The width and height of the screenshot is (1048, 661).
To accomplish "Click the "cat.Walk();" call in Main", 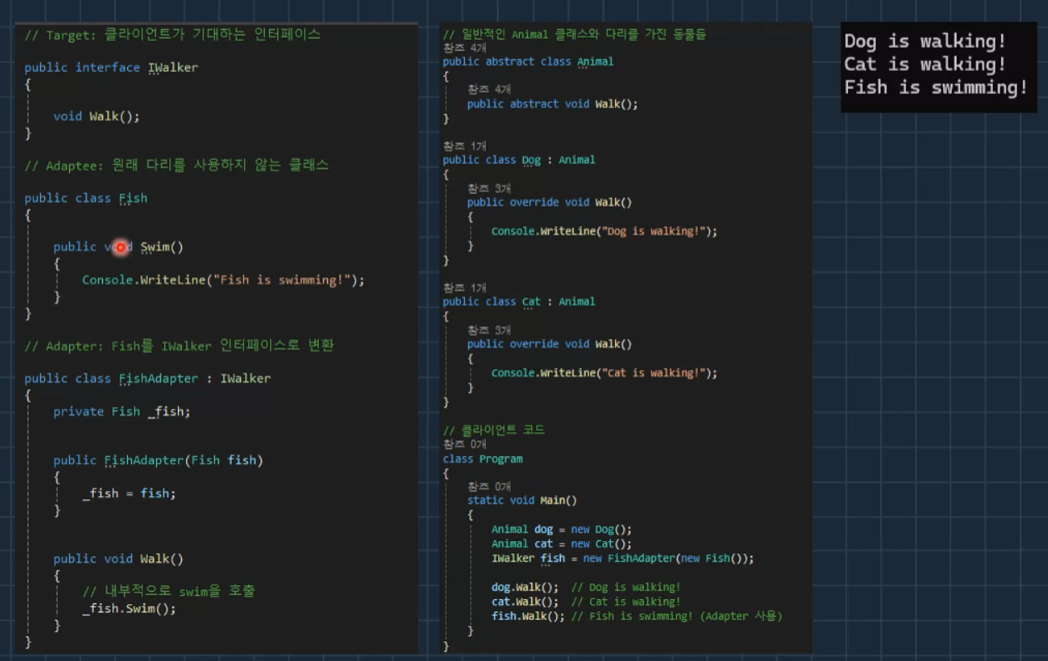I will pyautogui.click(x=525, y=602).
